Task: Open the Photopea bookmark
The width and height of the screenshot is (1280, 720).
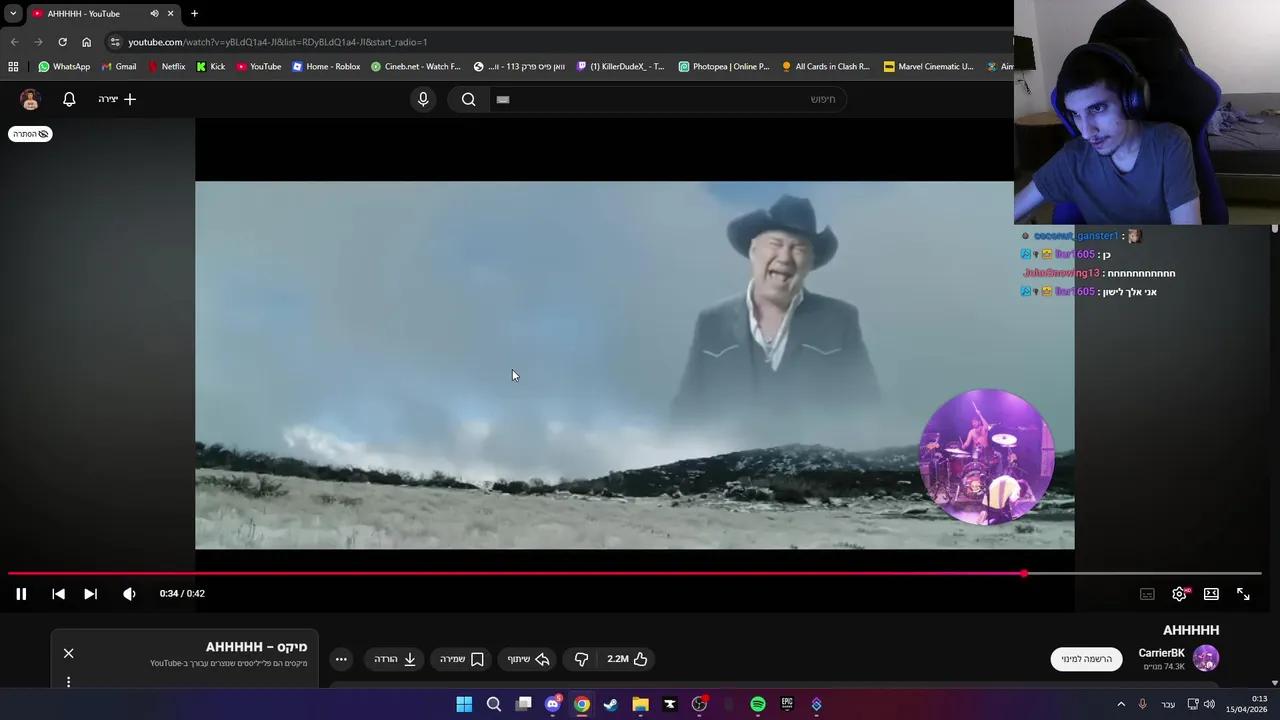Action: click(x=723, y=67)
